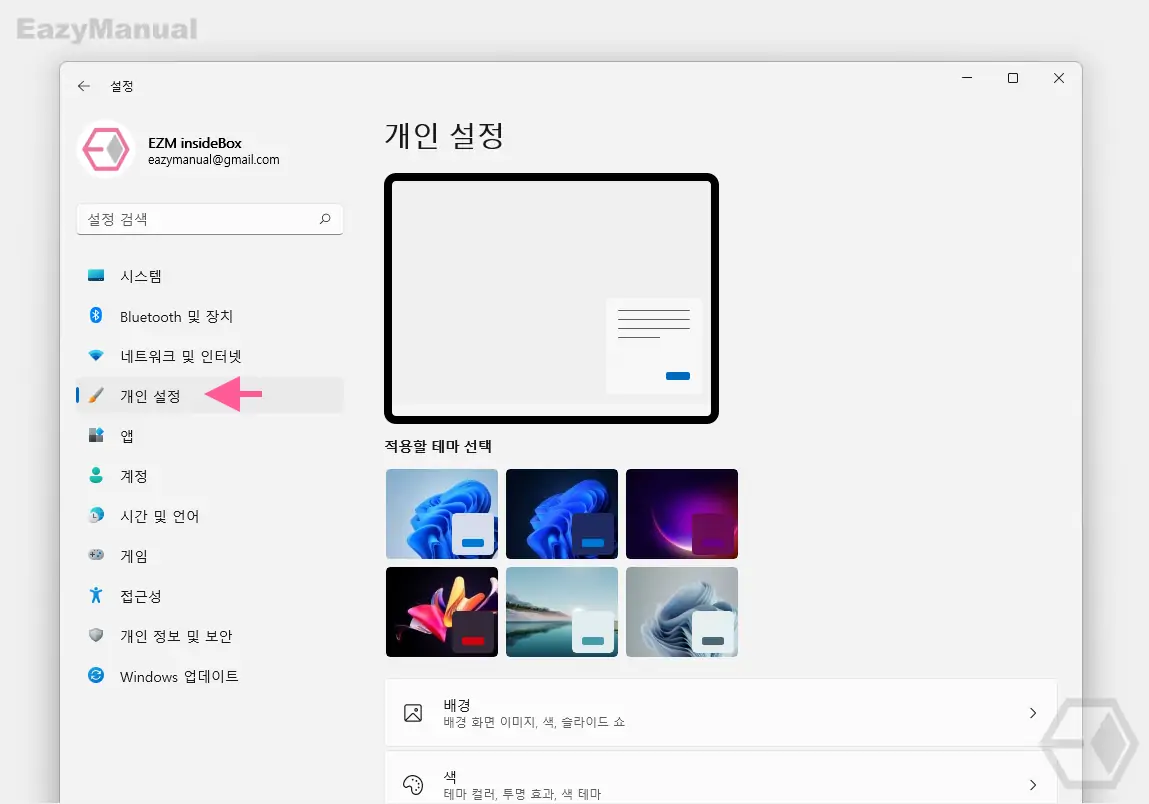This screenshot has height=804, width=1149.
Task: Select the purple glow theme
Action: [x=682, y=514]
